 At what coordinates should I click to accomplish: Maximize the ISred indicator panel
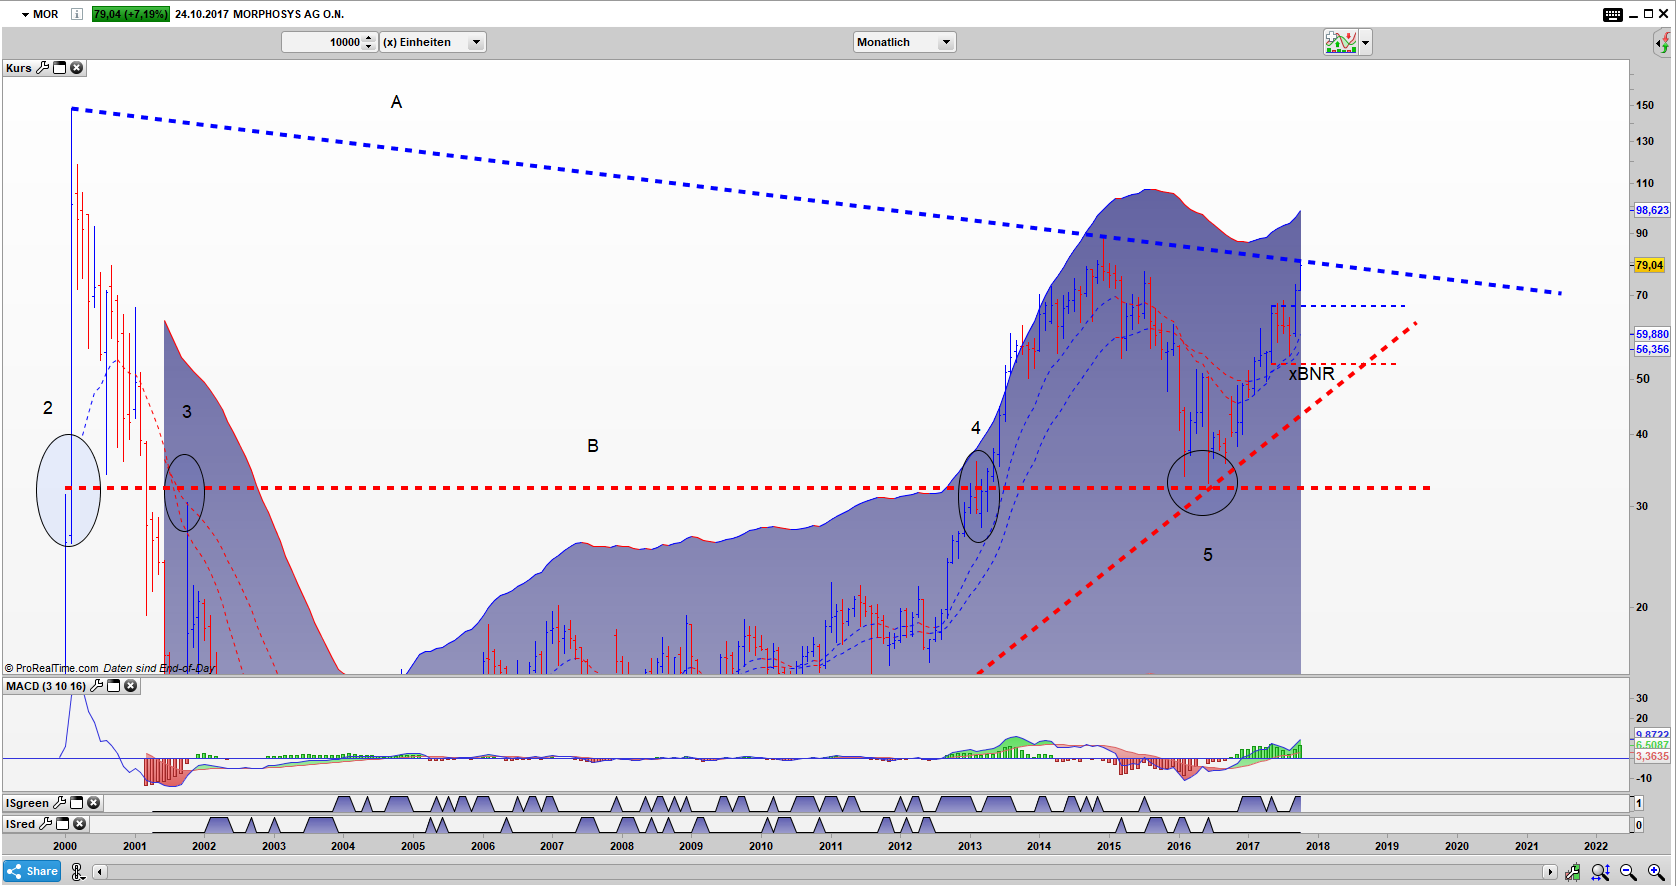pos(63,824)
